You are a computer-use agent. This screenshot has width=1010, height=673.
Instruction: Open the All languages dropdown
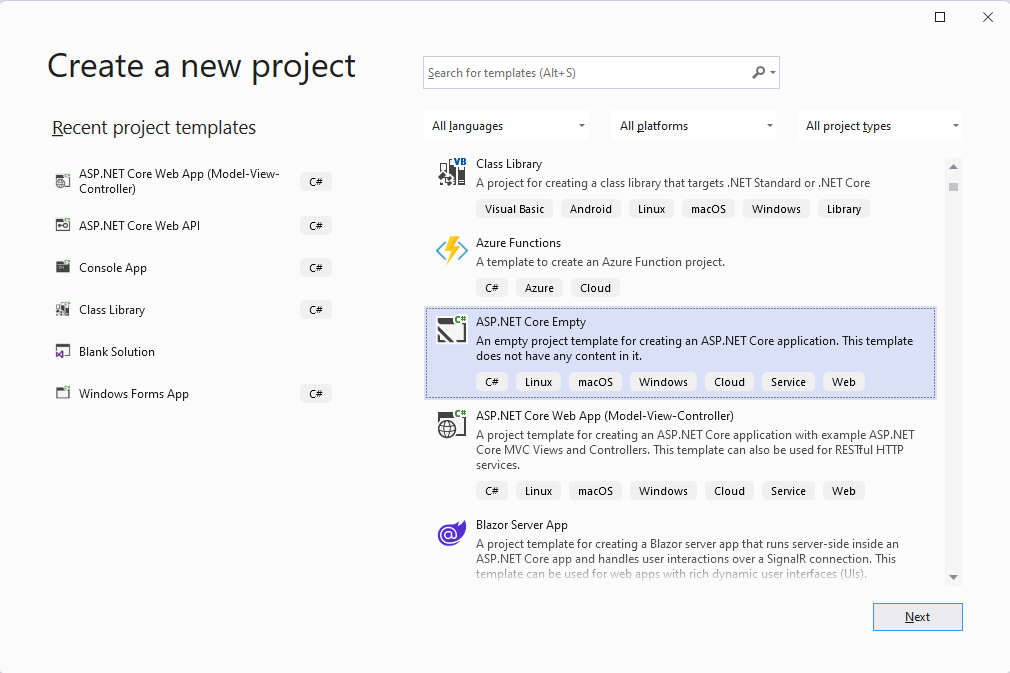507,126
